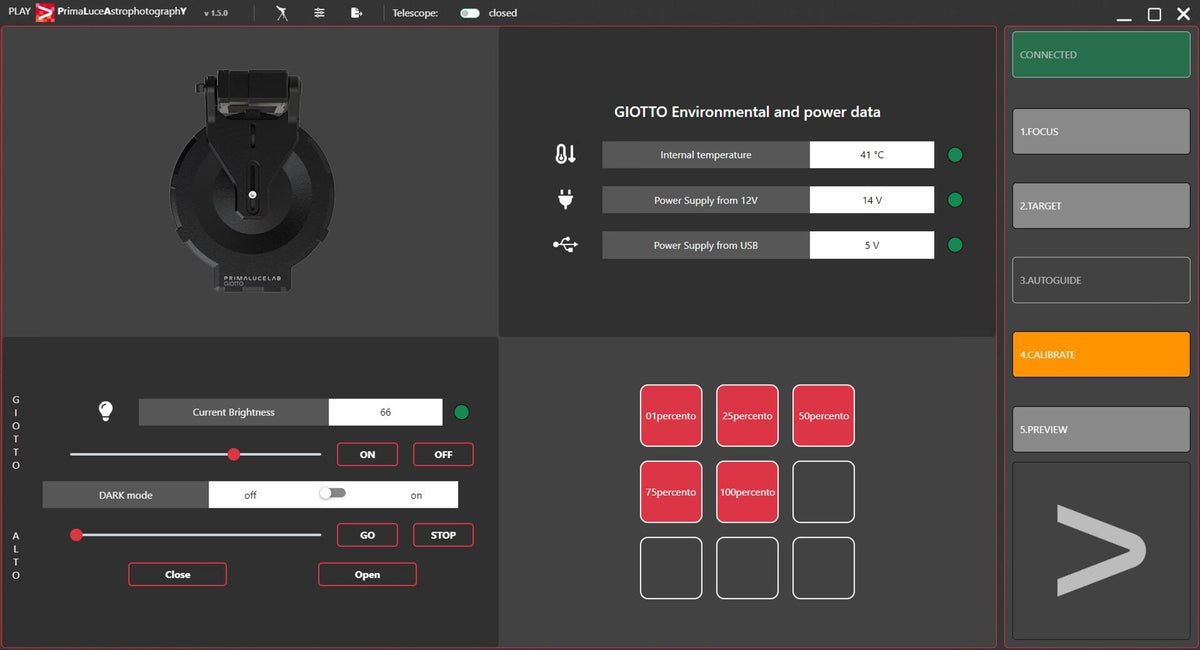The image size is (1200, 650).
Task: Click the 14 V power supply value
Action: 872,200
